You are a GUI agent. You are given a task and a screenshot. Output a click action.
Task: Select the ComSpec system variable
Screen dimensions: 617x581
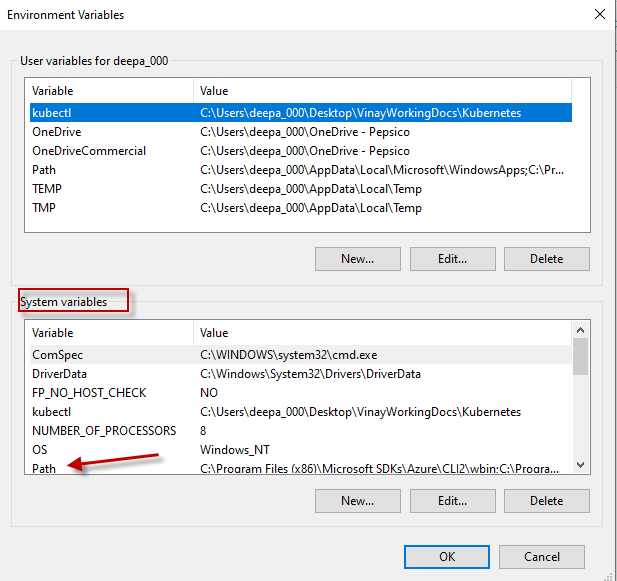[301, 355]
